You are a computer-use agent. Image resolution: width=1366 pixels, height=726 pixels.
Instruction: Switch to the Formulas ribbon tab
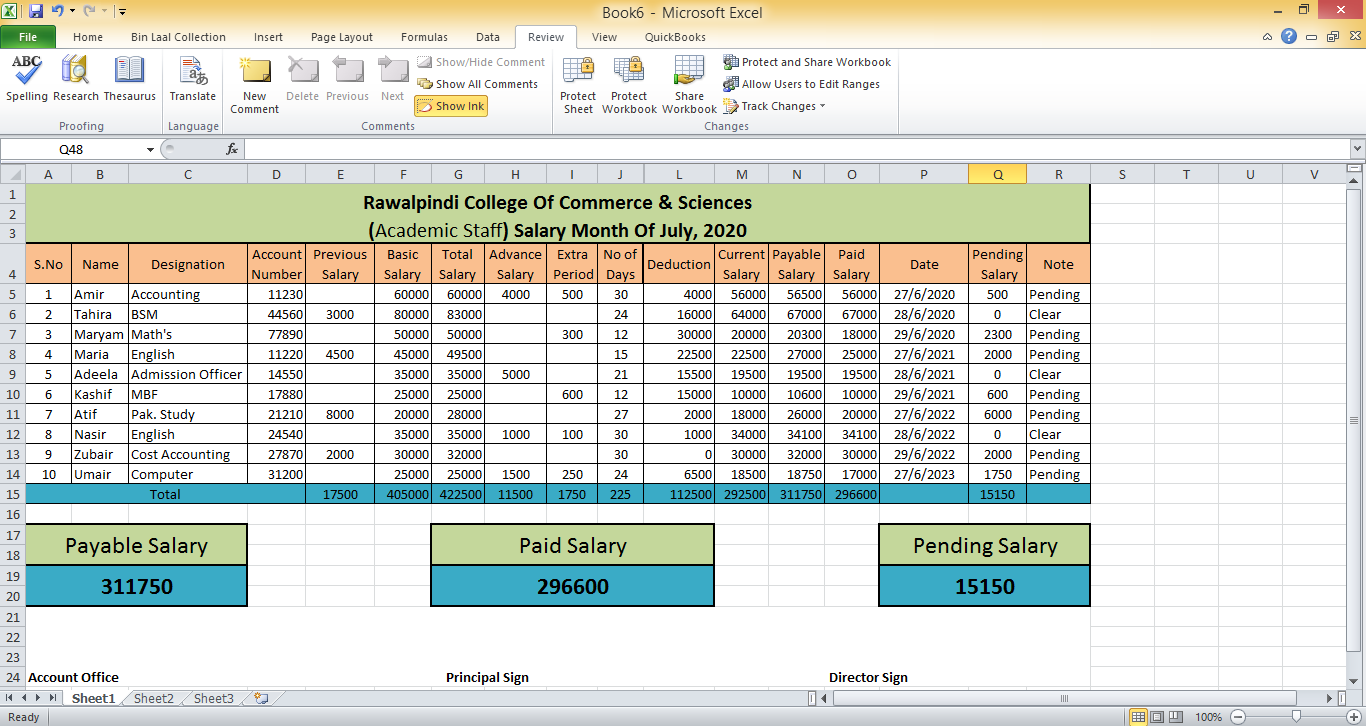click(424, 36)
